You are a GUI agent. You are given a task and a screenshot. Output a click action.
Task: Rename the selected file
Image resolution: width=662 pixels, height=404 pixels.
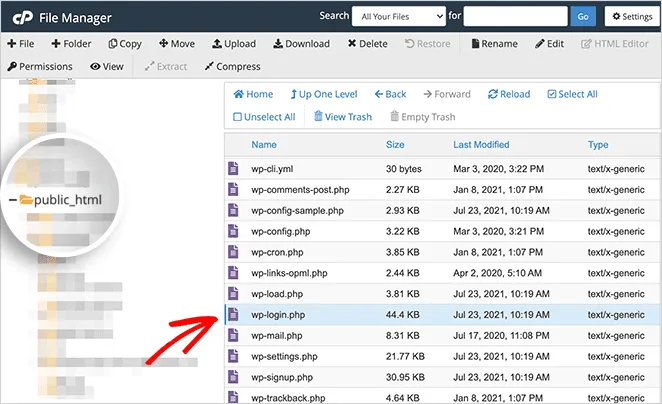pos(494,43)
